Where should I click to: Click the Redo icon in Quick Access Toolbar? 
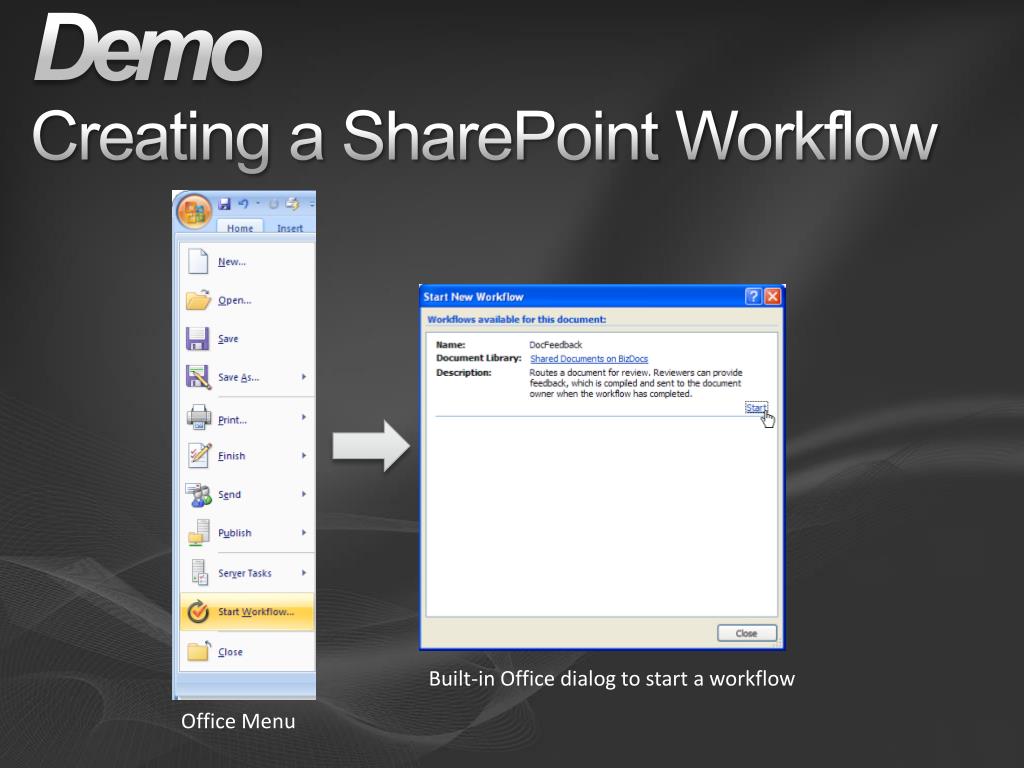(274, 204)
